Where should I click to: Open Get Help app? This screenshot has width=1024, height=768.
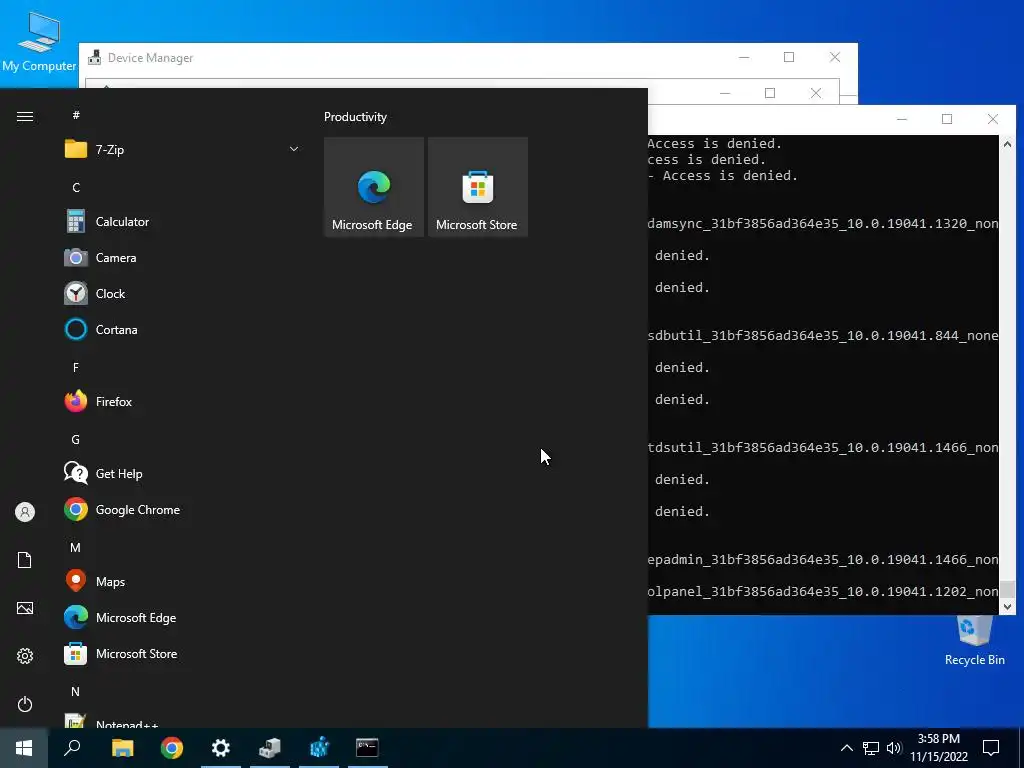tap(182, 473)
